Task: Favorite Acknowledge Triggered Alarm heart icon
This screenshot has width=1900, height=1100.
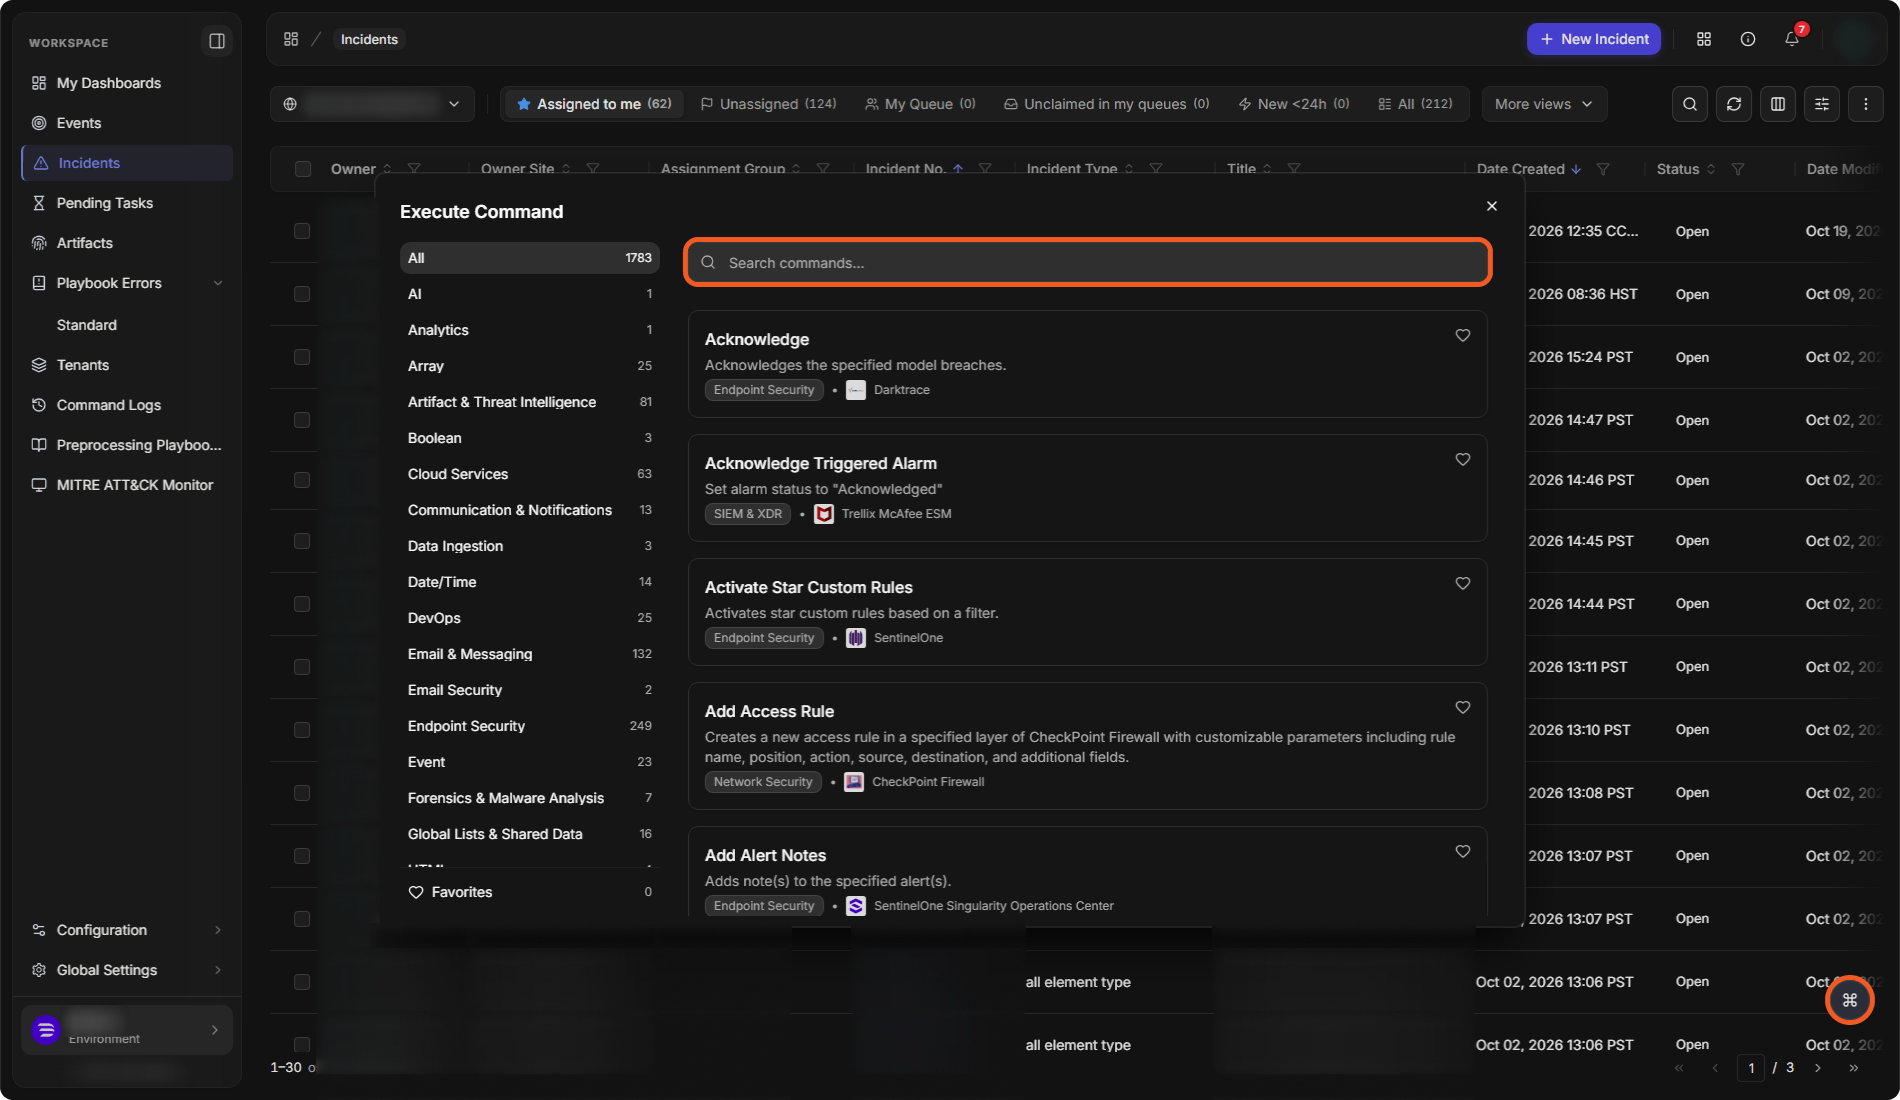Action: click(x=1463, y=460)
